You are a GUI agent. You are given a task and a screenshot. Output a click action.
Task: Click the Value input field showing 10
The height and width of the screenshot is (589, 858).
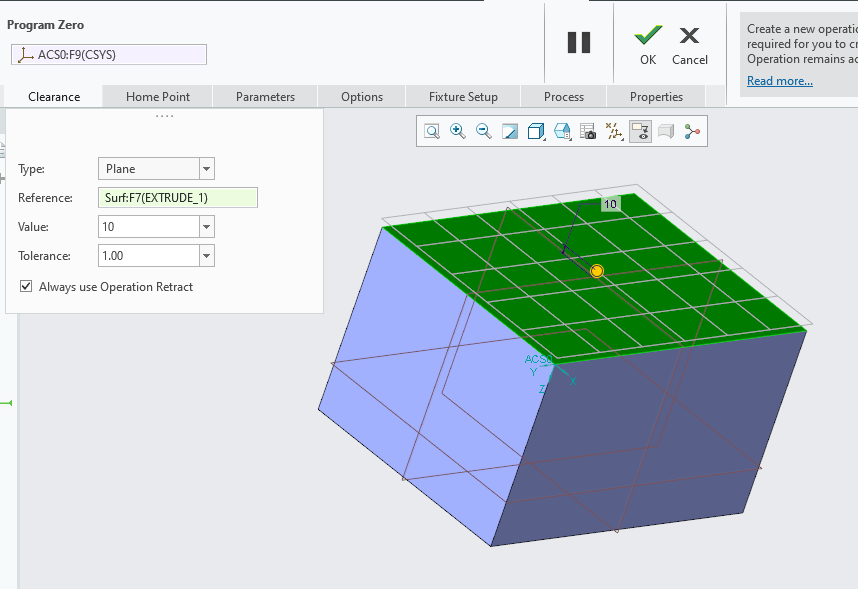tap(149, 227)
